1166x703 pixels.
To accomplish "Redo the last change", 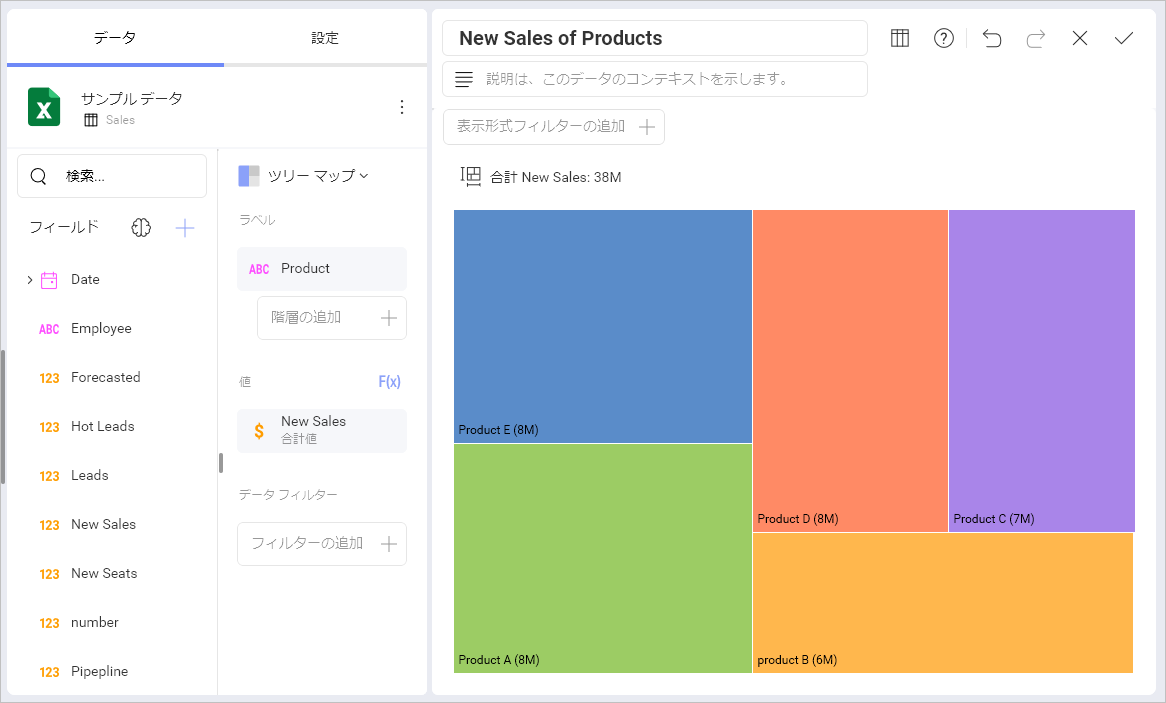I will [x=1035, y=38].
